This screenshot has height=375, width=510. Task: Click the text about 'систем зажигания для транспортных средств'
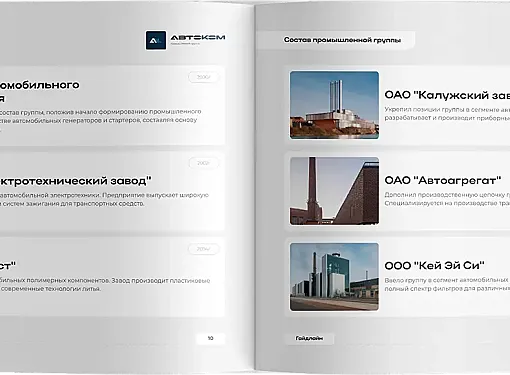[x=72, y=204]
